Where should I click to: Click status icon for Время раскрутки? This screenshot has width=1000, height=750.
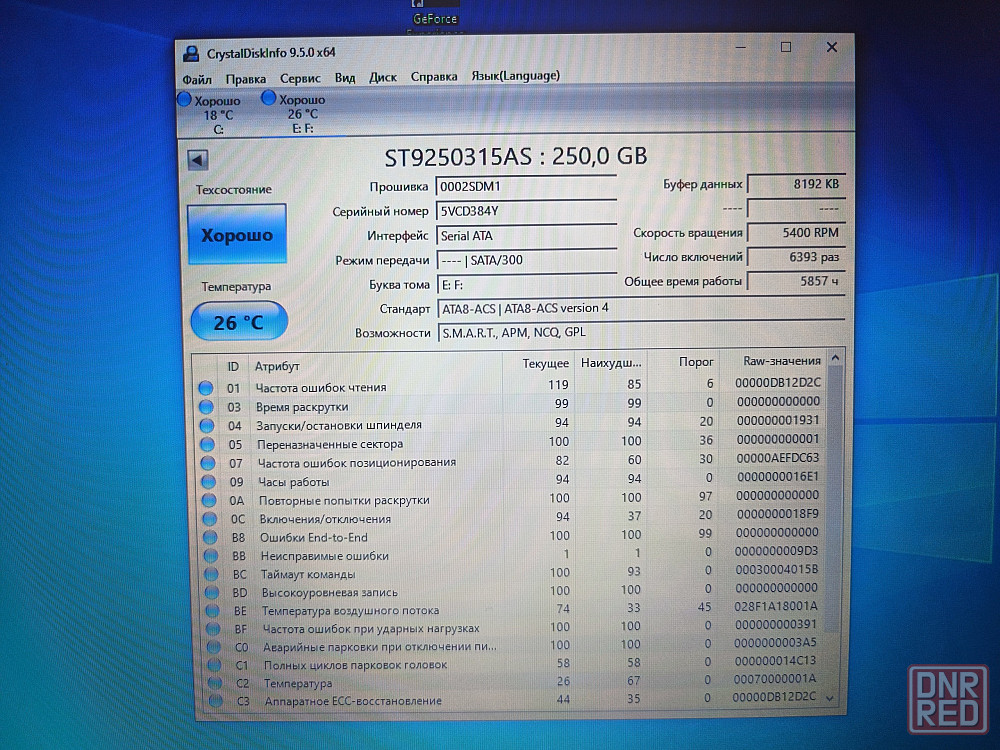click(x=207, y=407)
